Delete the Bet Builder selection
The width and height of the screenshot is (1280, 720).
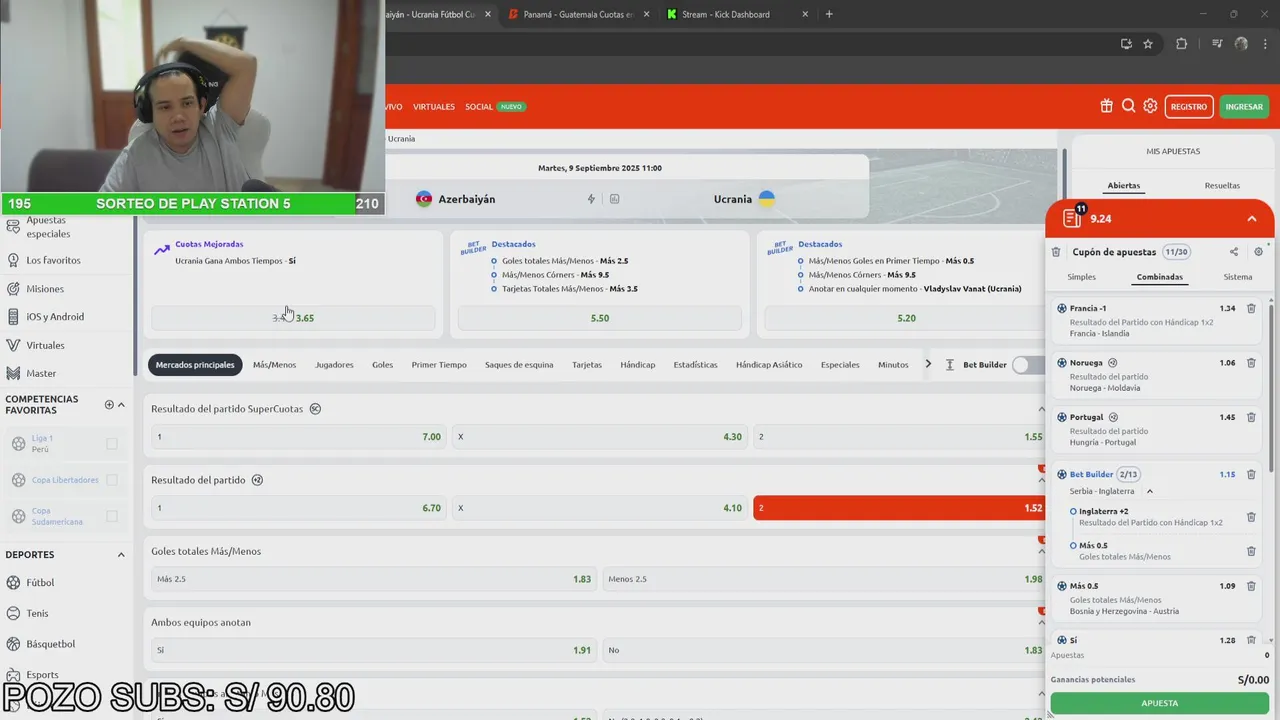click(x=1251, y=474)
